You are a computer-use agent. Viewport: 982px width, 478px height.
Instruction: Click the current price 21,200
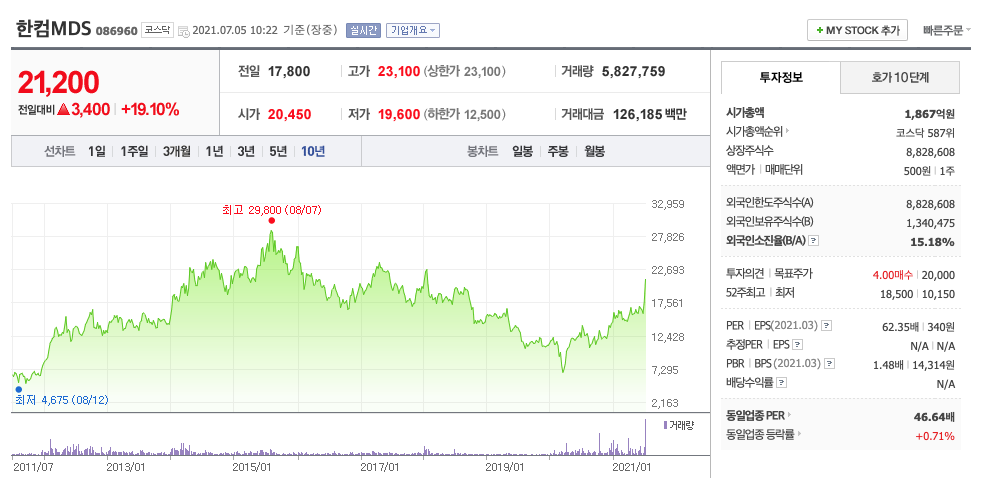(58, 82)
